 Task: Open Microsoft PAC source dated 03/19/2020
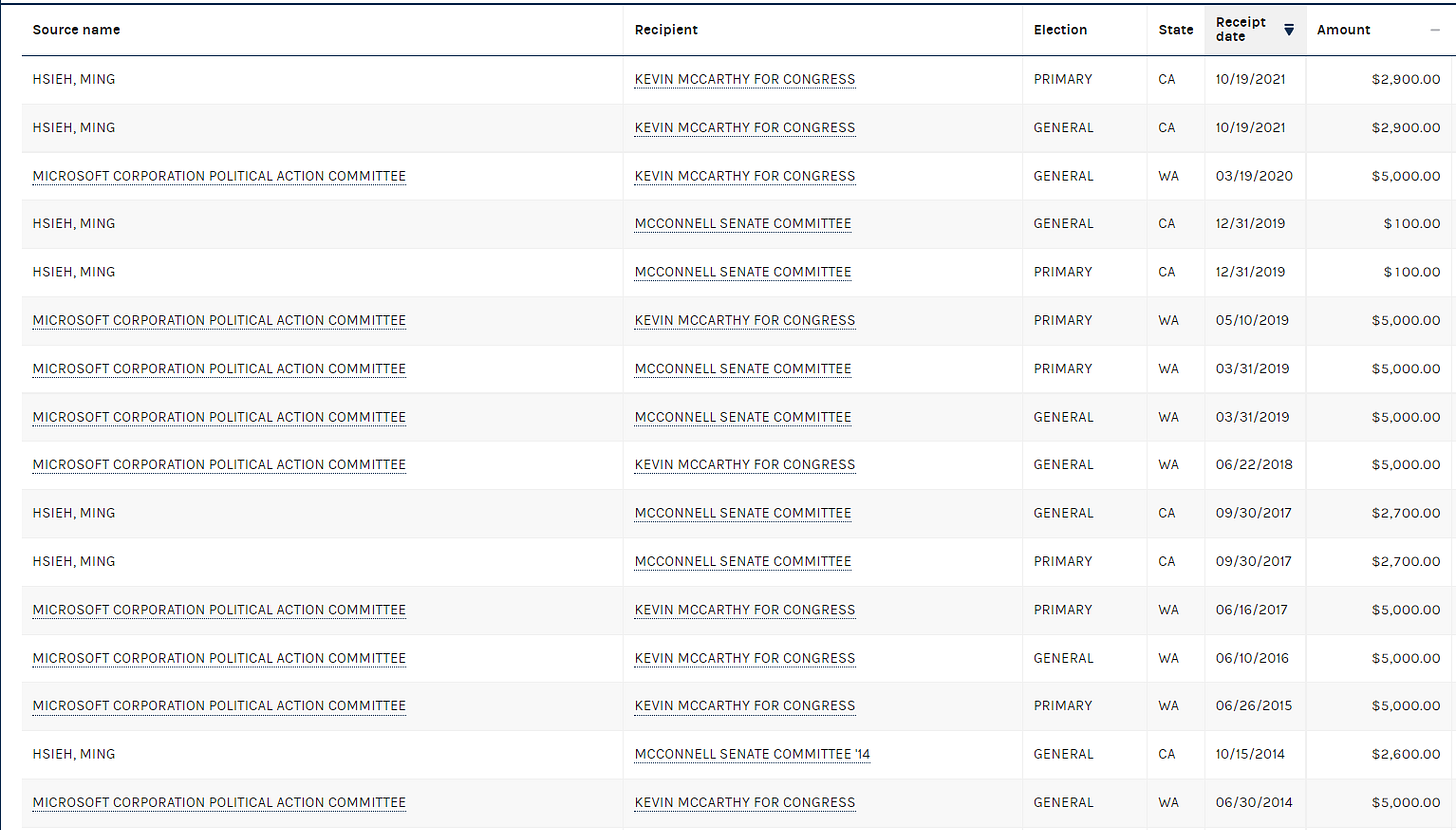point(219,176)
